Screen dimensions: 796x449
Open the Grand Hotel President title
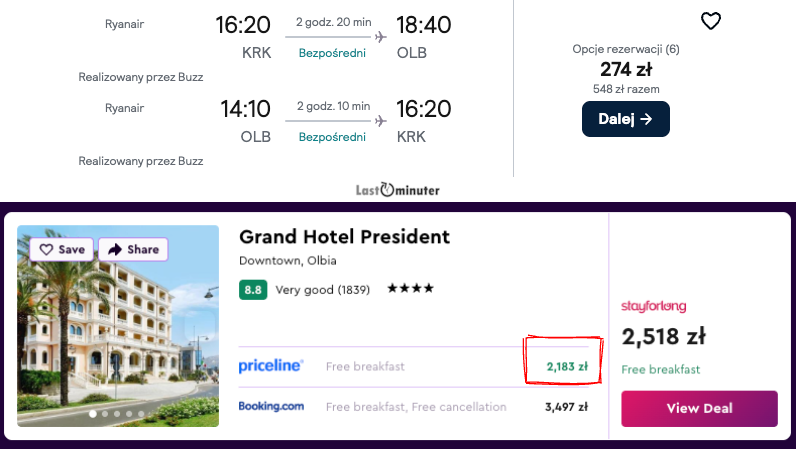pyautogui.click(x=344, y=237)
